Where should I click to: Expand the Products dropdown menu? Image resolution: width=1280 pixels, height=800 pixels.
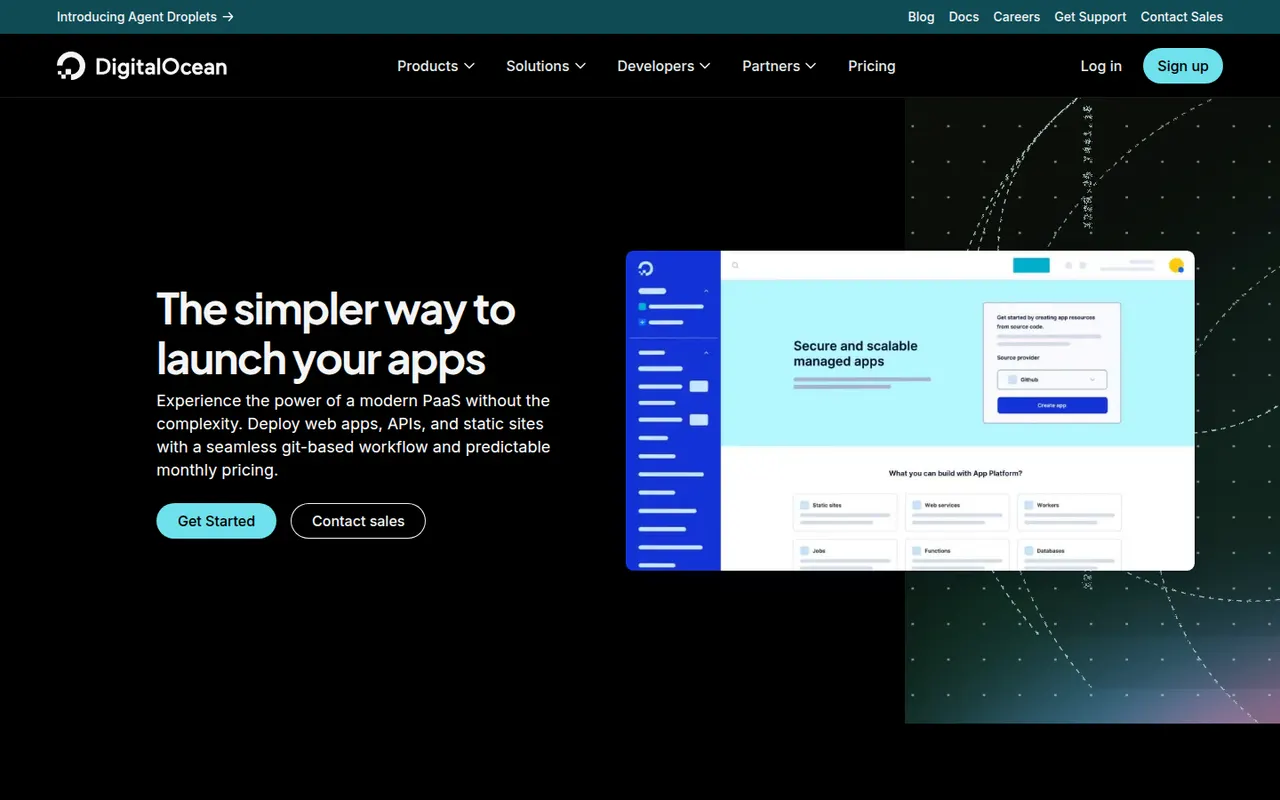click(x=436, y=66)
